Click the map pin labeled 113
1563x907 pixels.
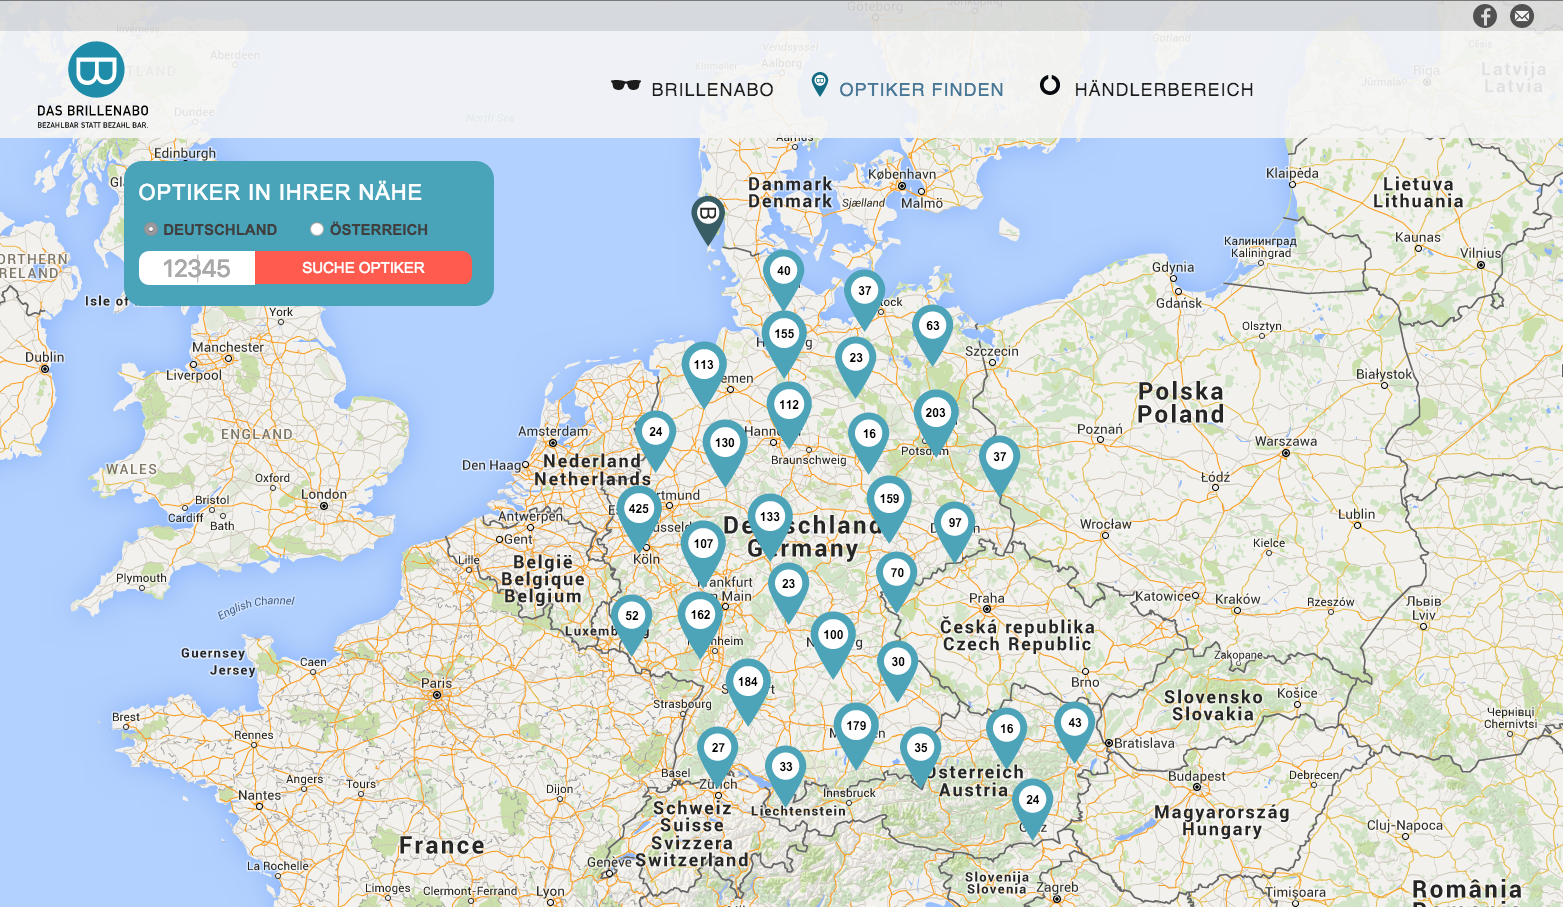coord(704,374)
